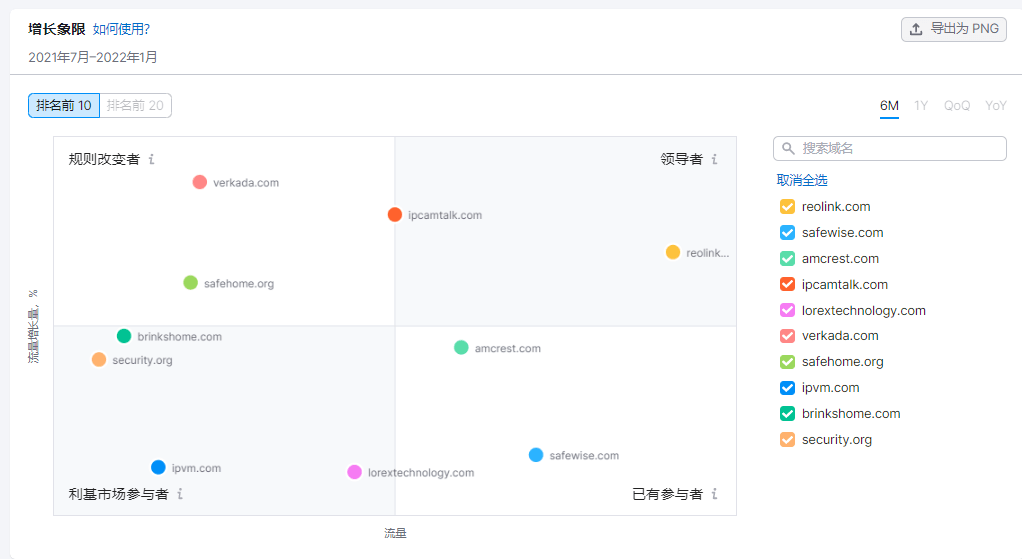1022x559 pixels.
Task: Disable the lorextechnology.com checkbox
Action: tap(787, 310)
